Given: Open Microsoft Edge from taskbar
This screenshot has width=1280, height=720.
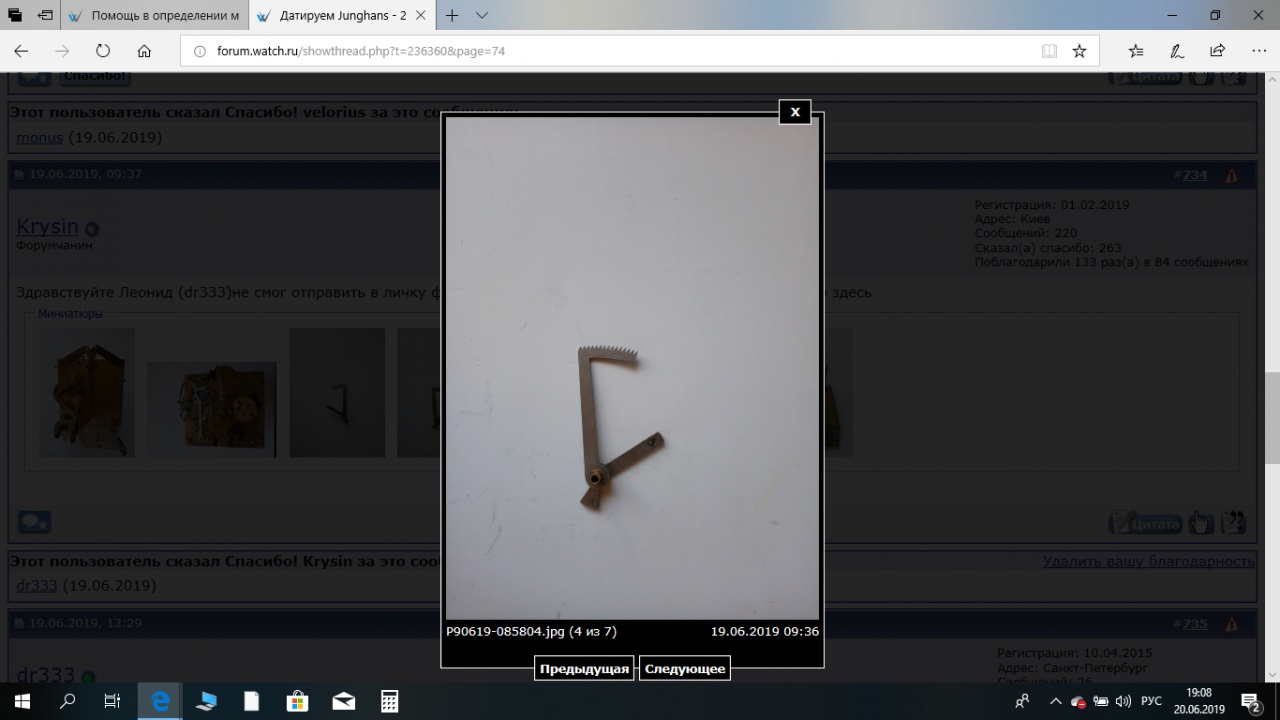Looking at the screenshot, I should click(160, 701).
